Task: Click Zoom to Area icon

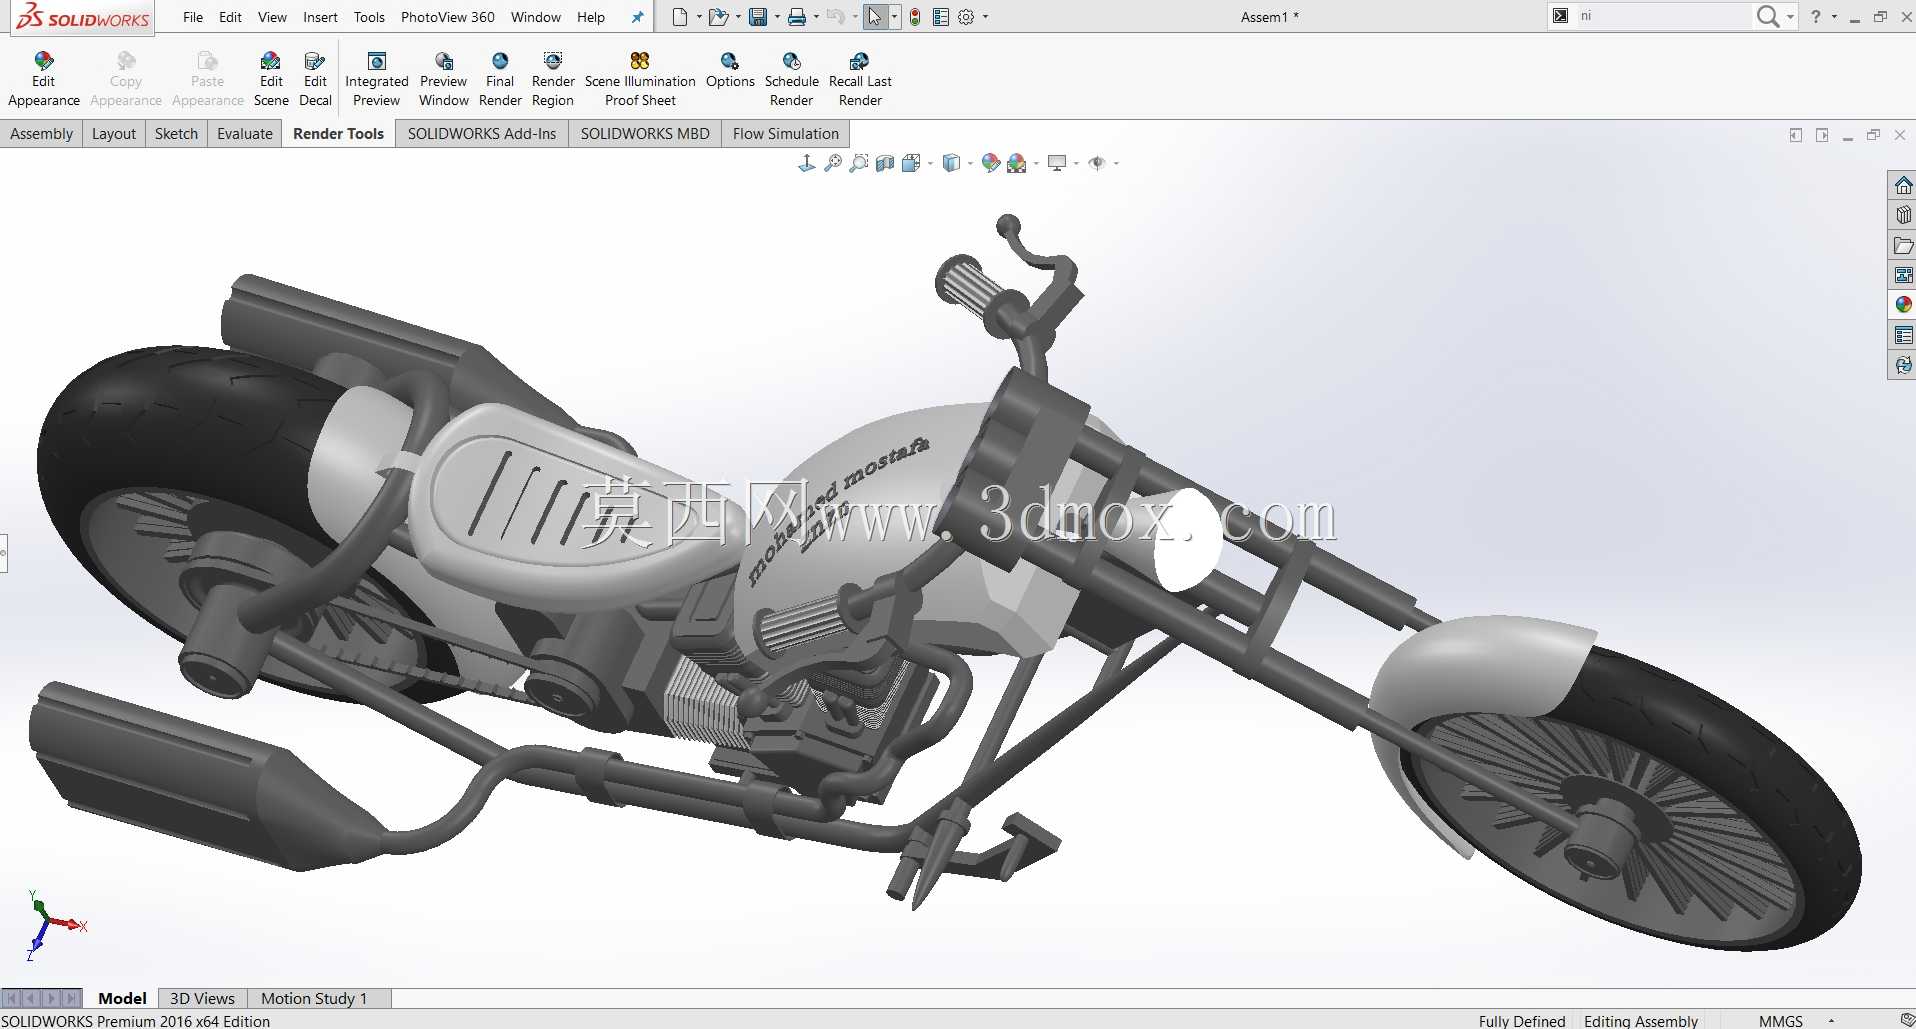Action: (859, 163)
